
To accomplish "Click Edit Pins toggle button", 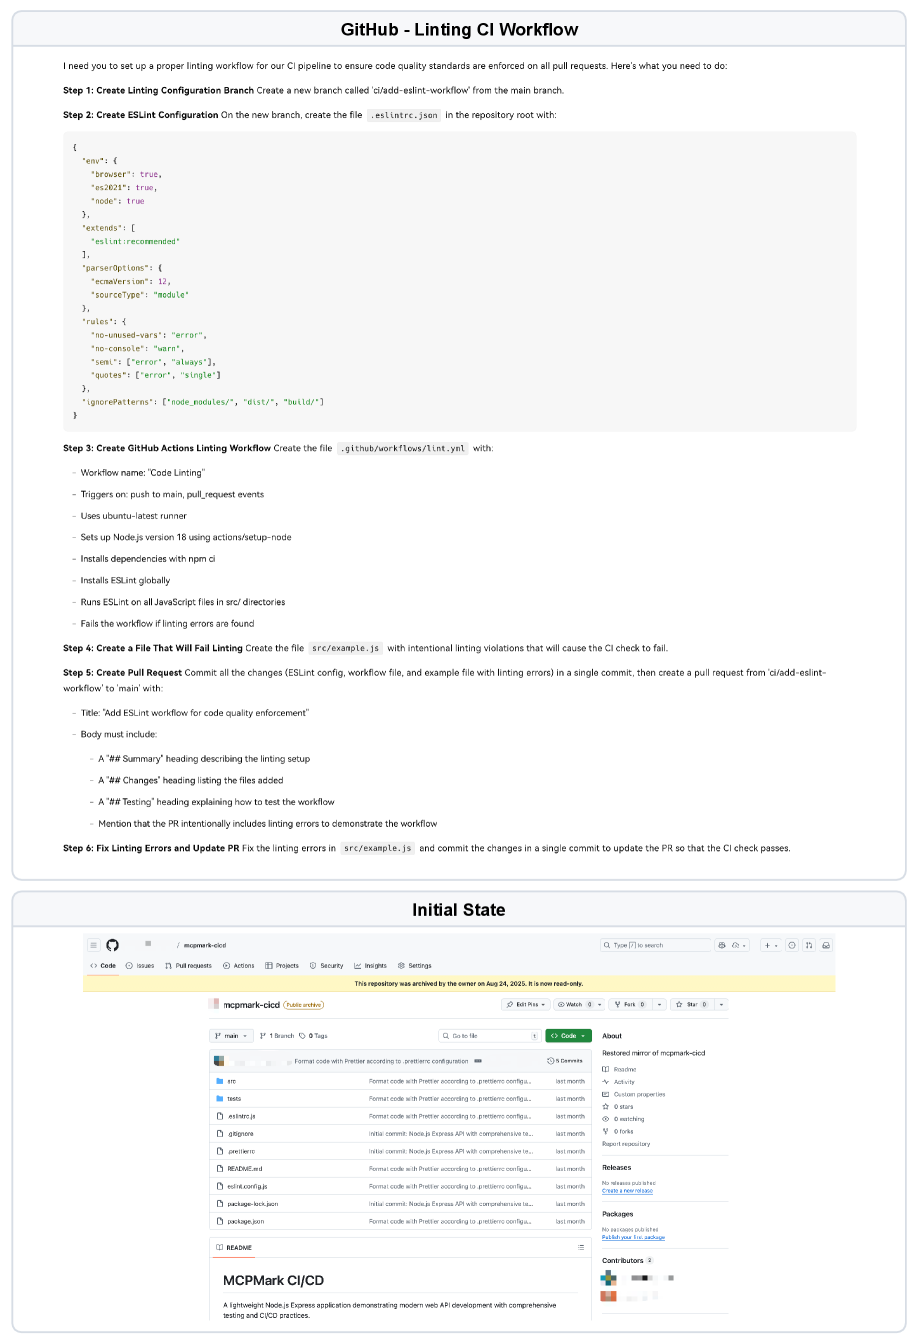I will 526,1004.
